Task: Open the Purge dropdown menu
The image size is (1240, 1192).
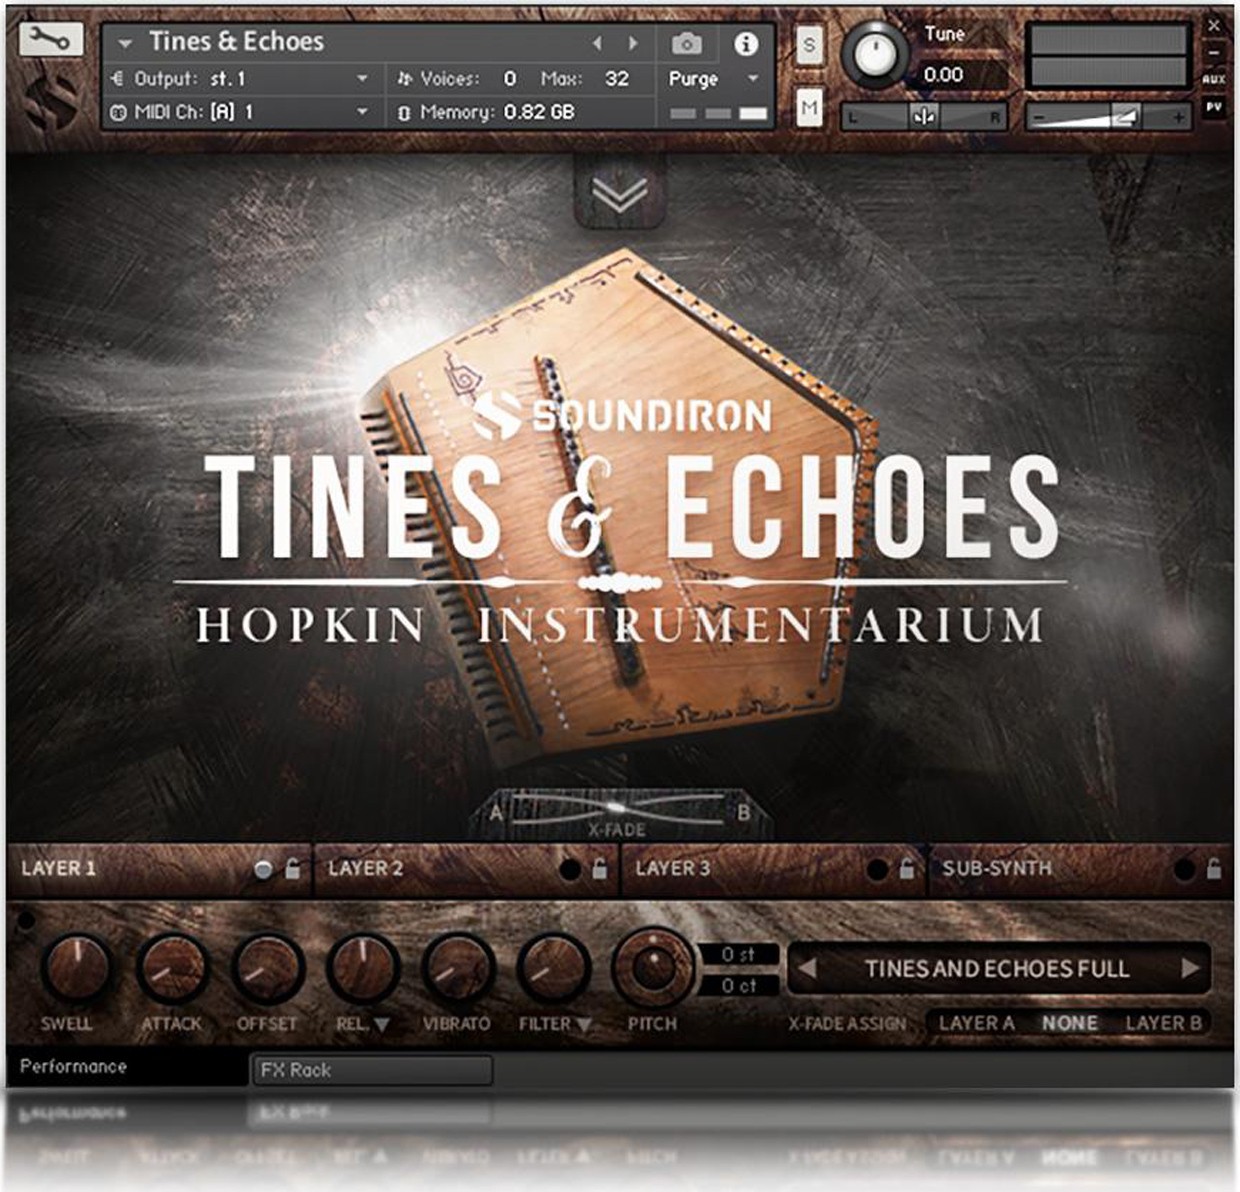Action: (753, 79)
